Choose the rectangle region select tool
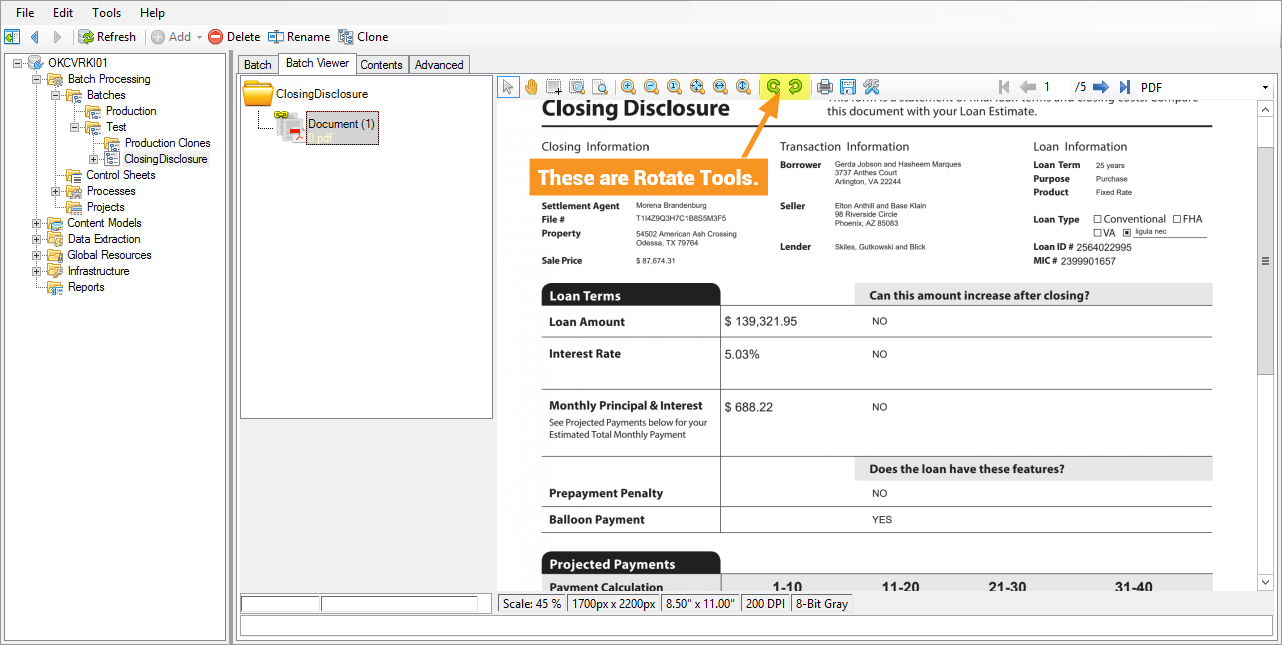The width and height of the screenshot is (1282, 645). (x=553, y=87)
